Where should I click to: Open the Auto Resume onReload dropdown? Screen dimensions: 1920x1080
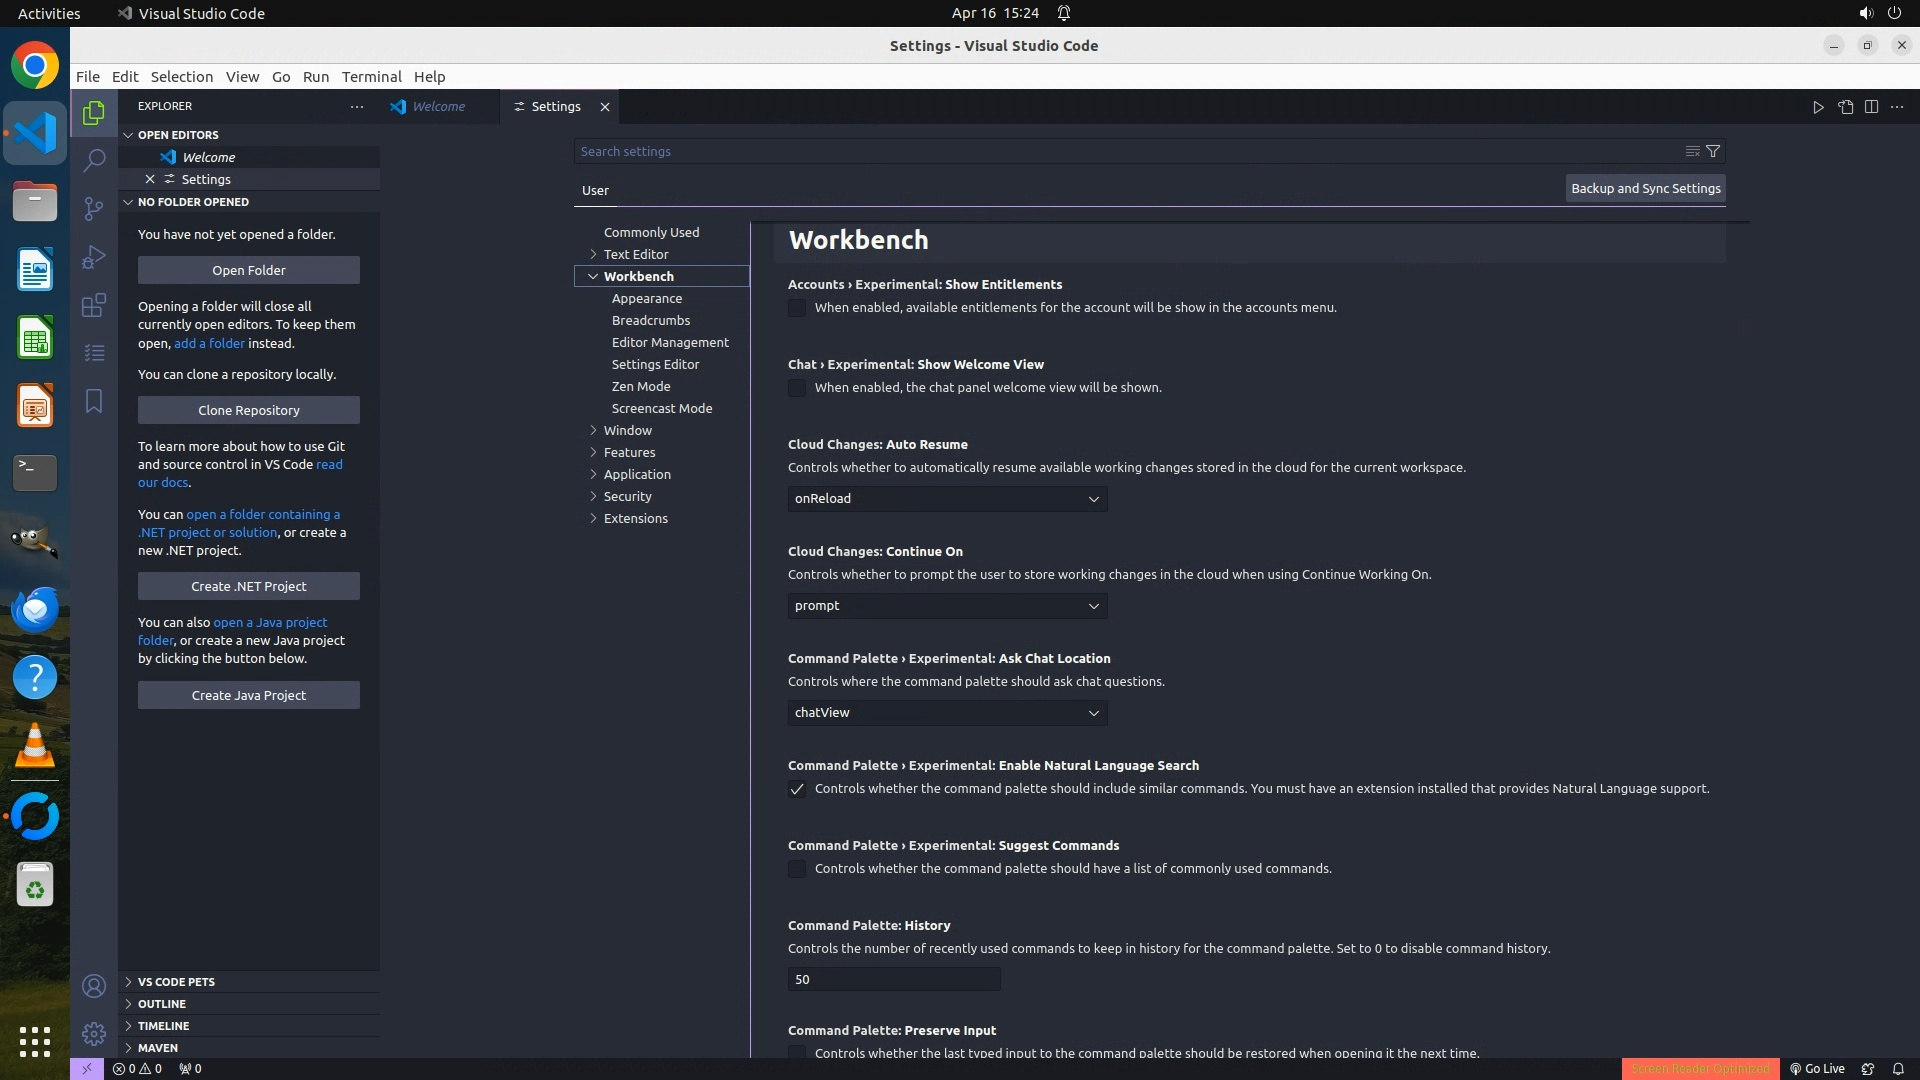pyautogui.click(x=947, y=499)
